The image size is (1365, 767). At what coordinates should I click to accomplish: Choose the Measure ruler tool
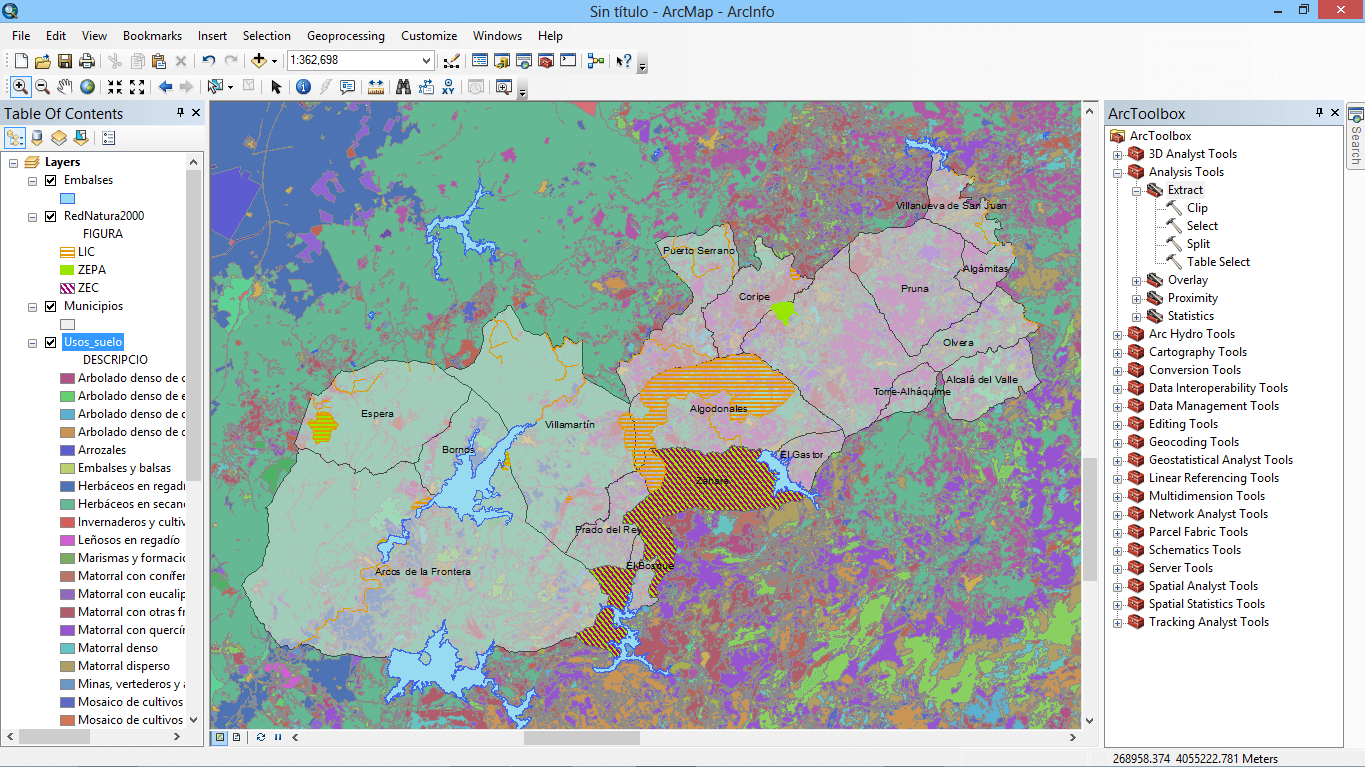click(376, 87)
